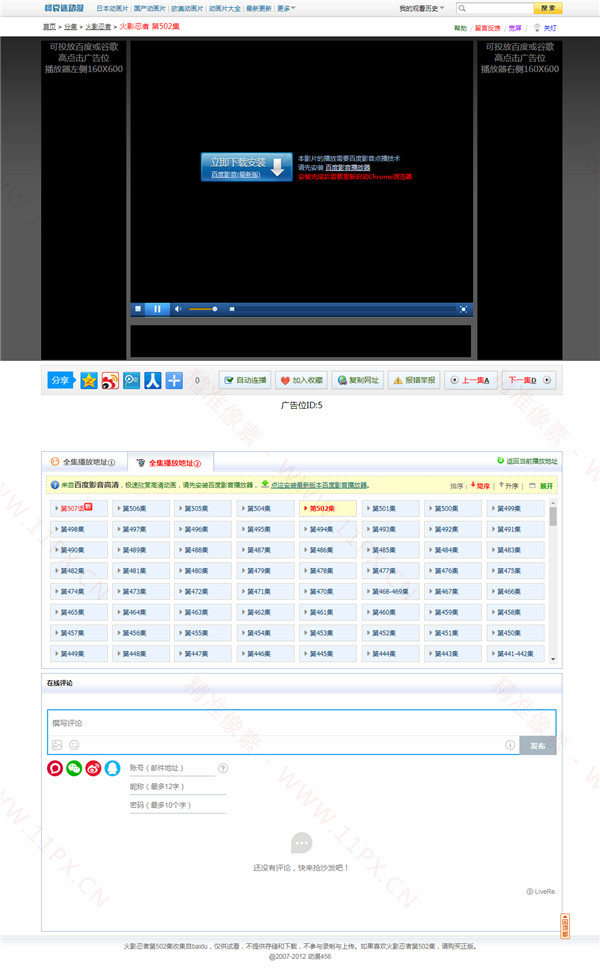Toggle 自动连播 auto-play
The width and height of the screenshot is (600, 975).
pos(245,380)
